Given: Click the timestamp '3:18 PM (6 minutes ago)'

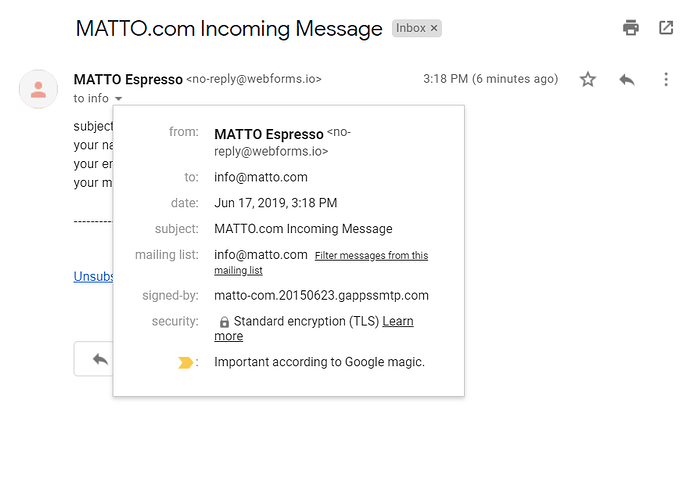Looking at the screenshot, I should pos(491,79).
